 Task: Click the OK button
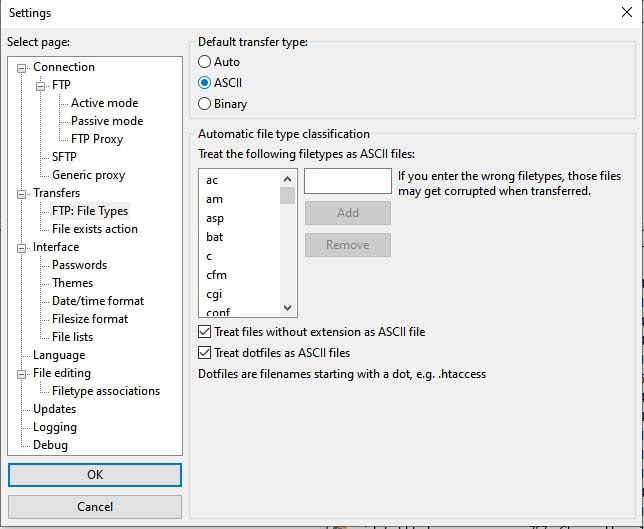click(95, 475)
